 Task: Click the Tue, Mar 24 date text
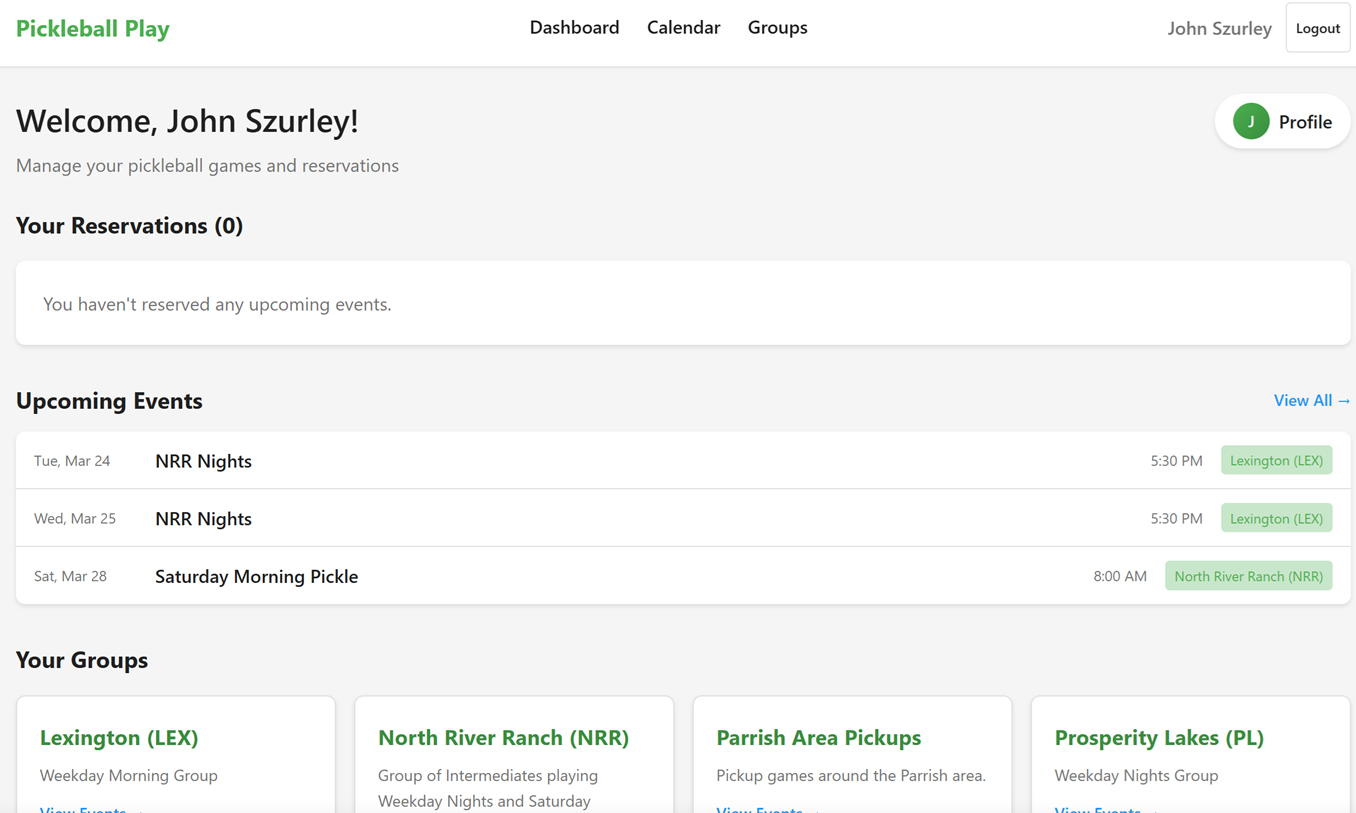coord(72,461)
